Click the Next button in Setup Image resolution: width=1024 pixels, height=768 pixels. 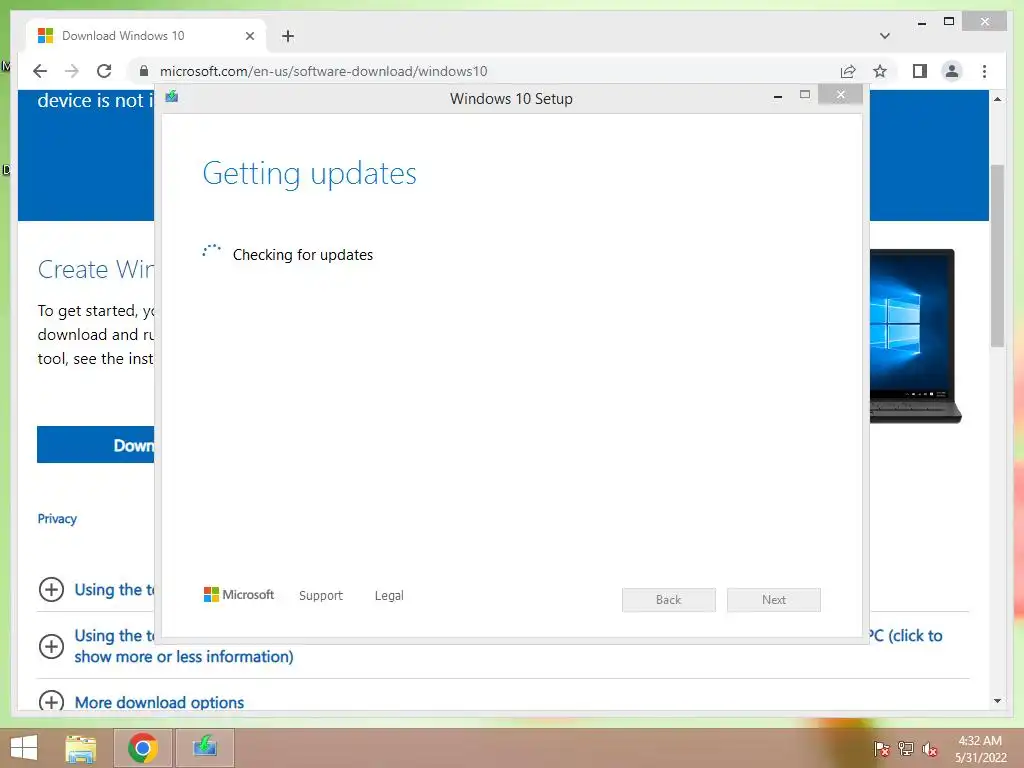774,600
